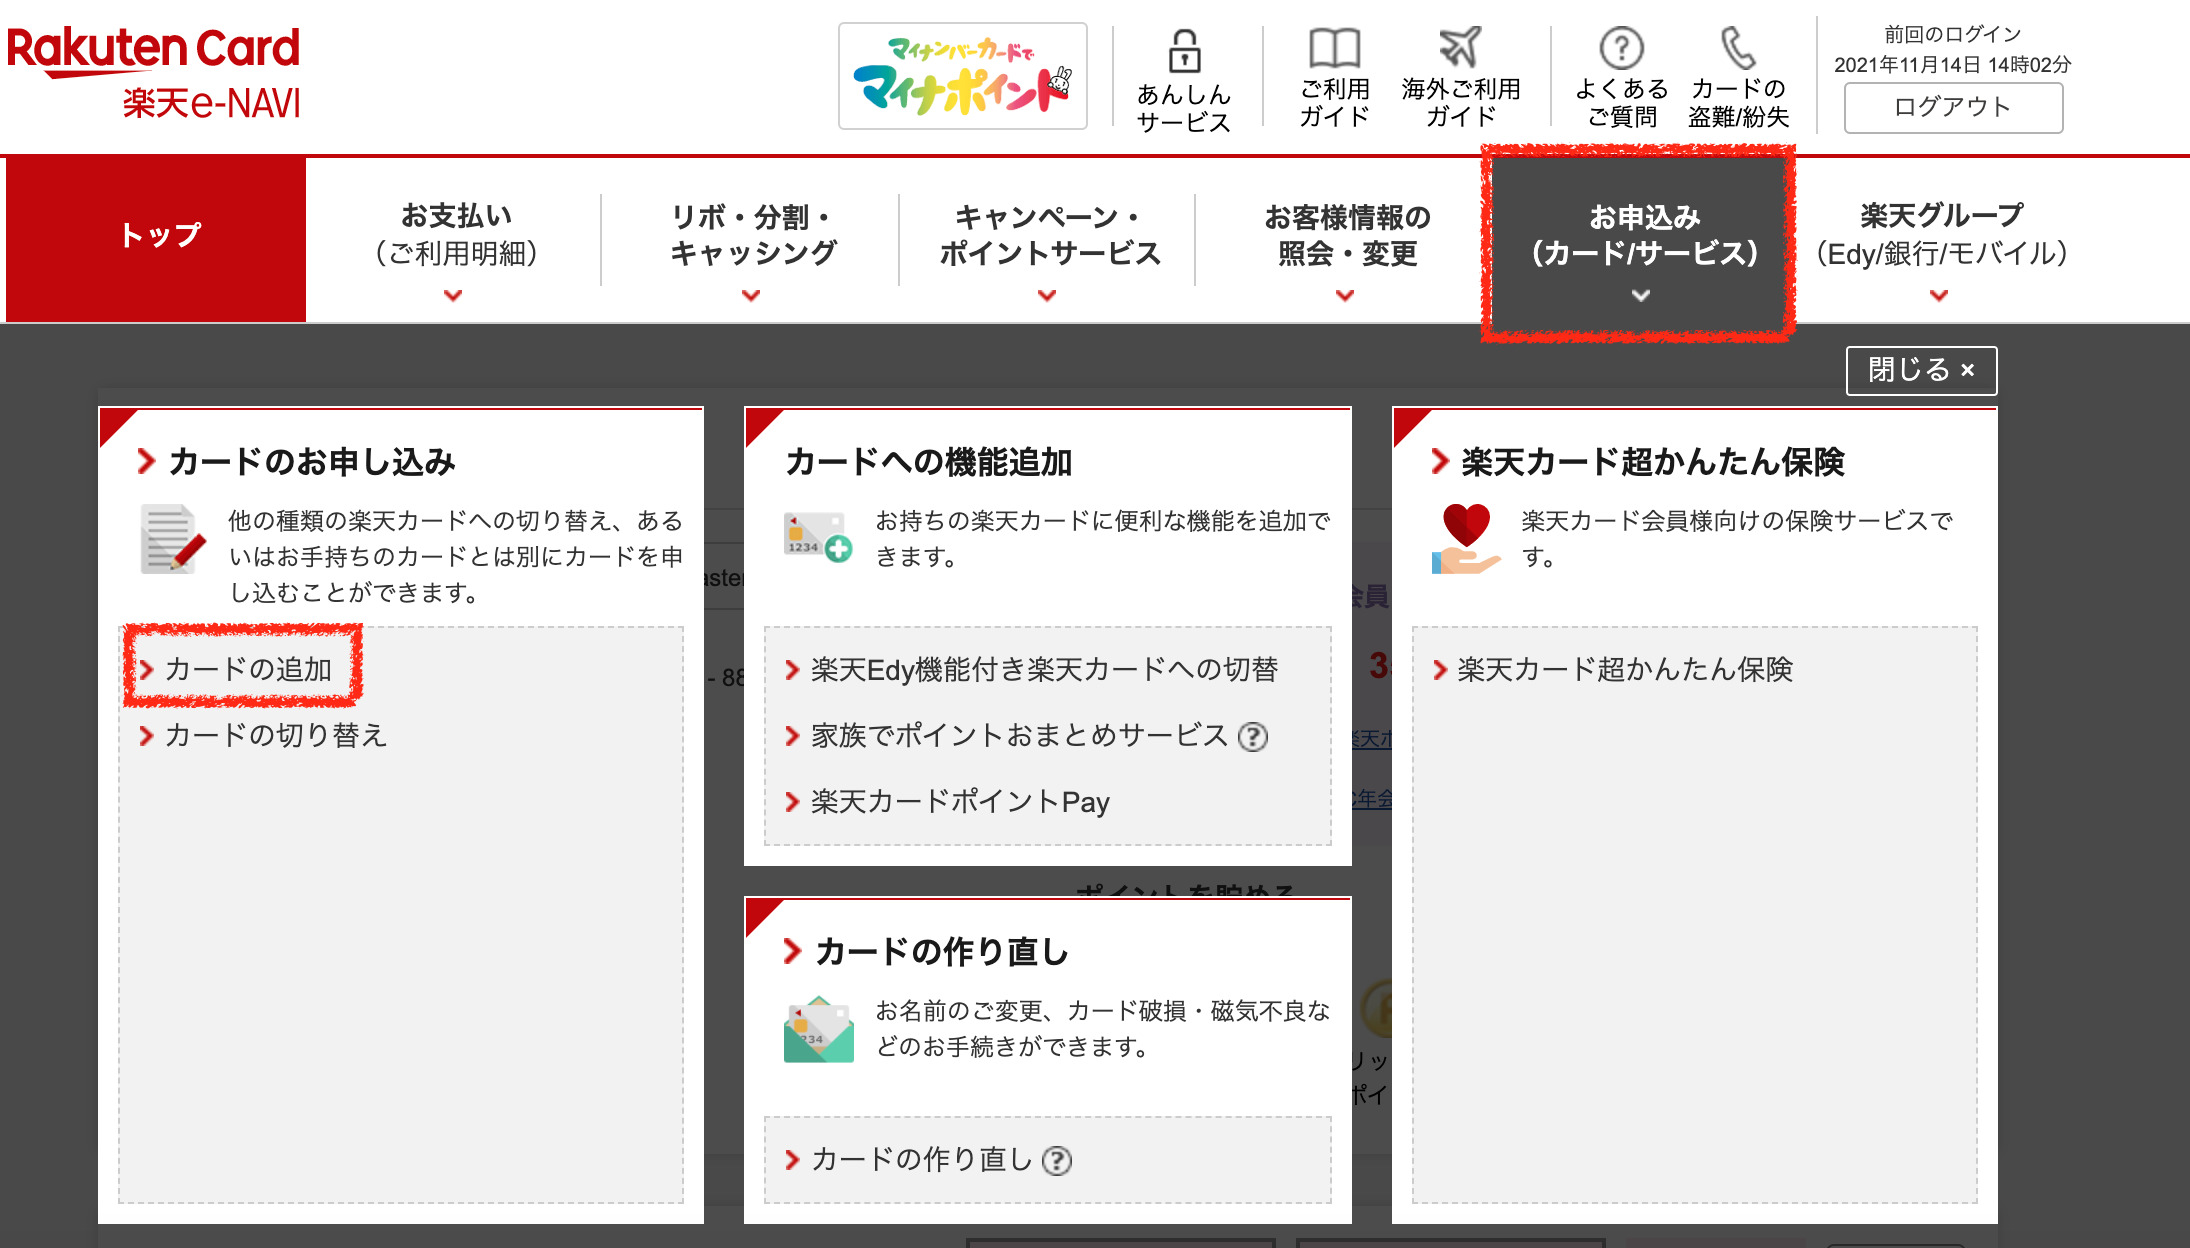
Task: Click the カードのお申し込み heading
Action: (311, 461)
